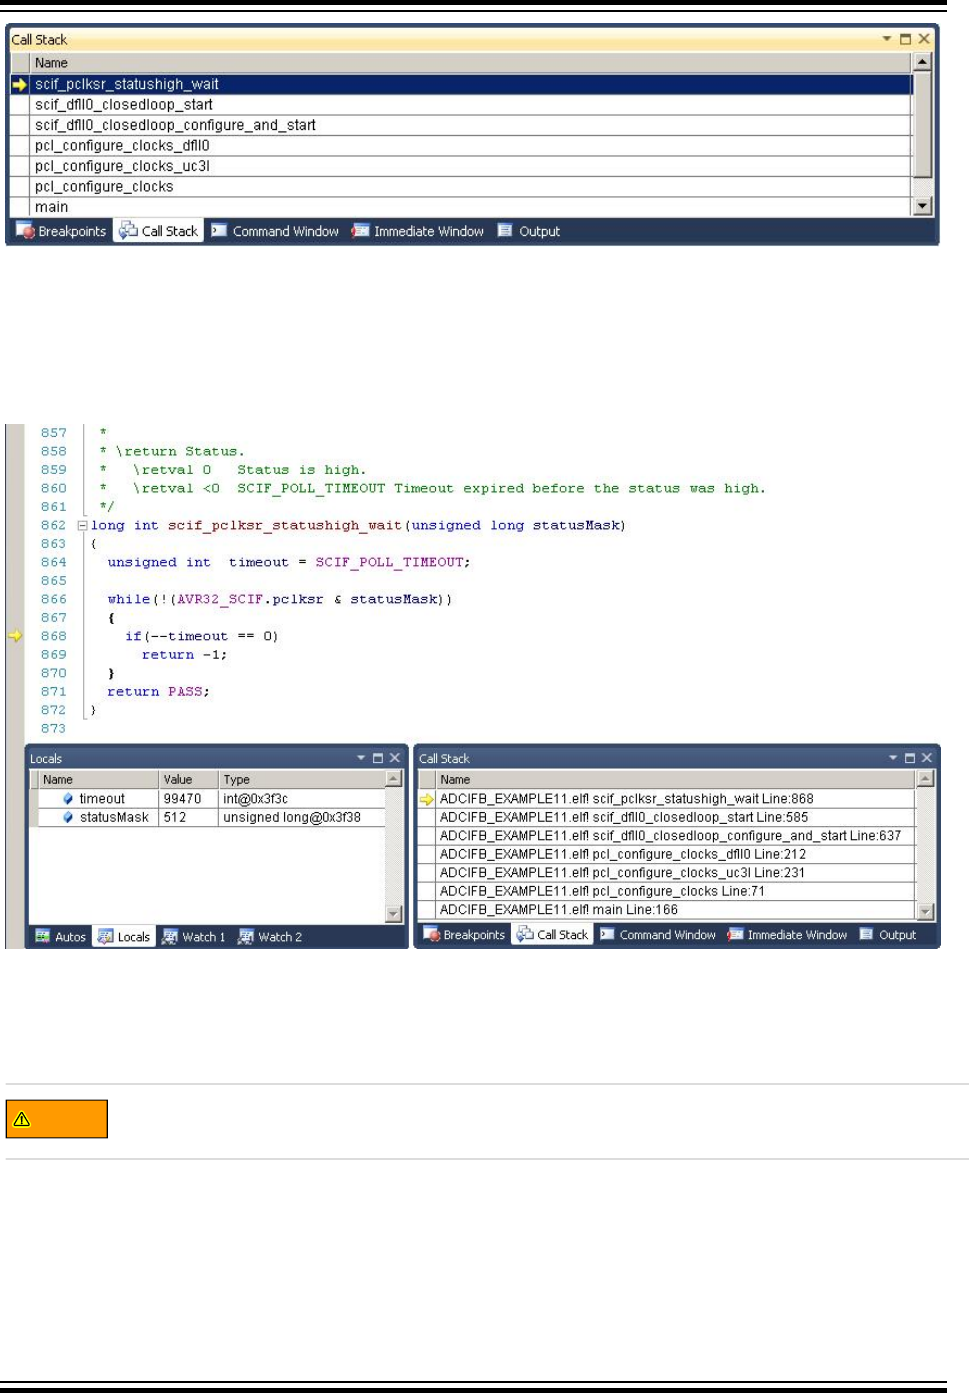Open Call Stack tab in top panel
The image size is (969, 1393).
pyautogui.click(x=158, y=231)
